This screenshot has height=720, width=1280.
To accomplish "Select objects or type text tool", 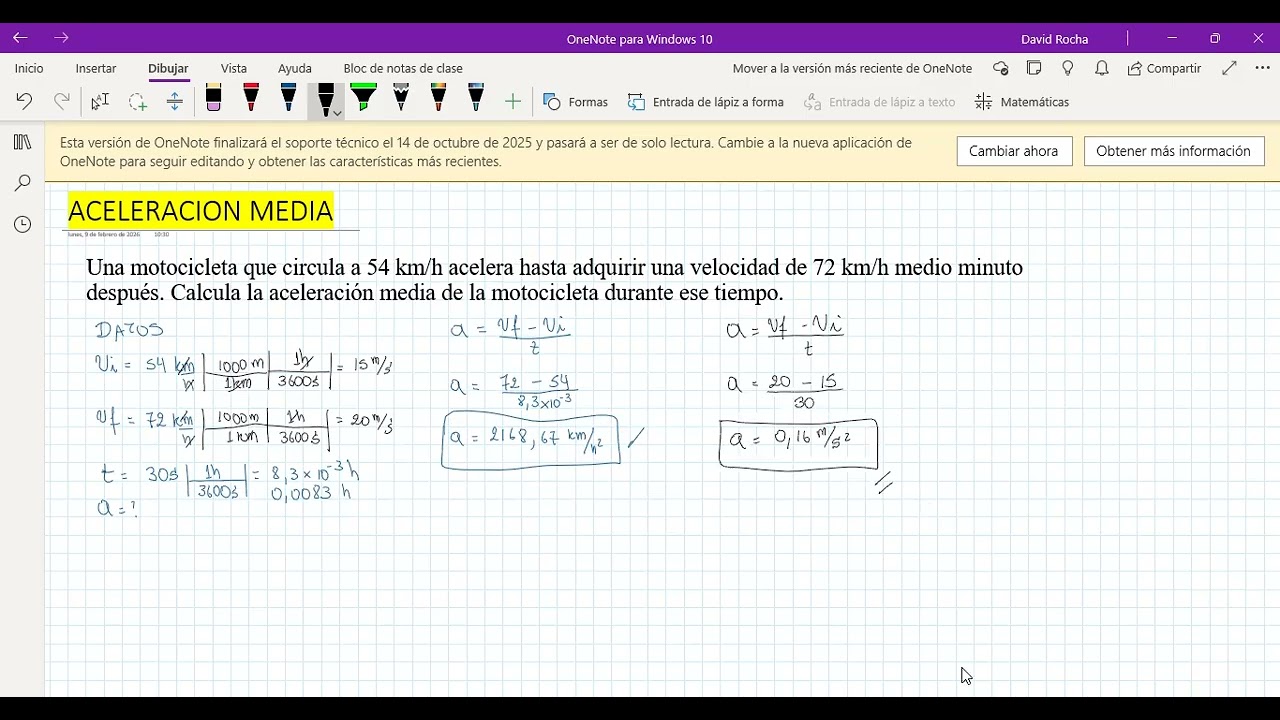I will [x=100, y=101].
